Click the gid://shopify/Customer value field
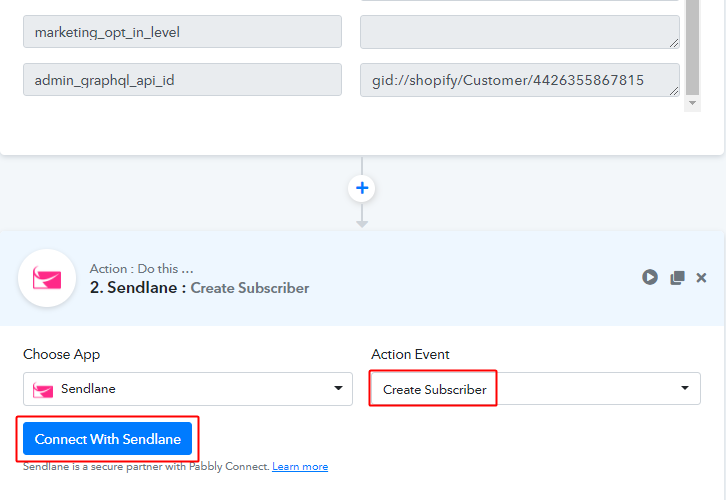The height and width of the screenshot is (500, 726). tap(519, 80)
